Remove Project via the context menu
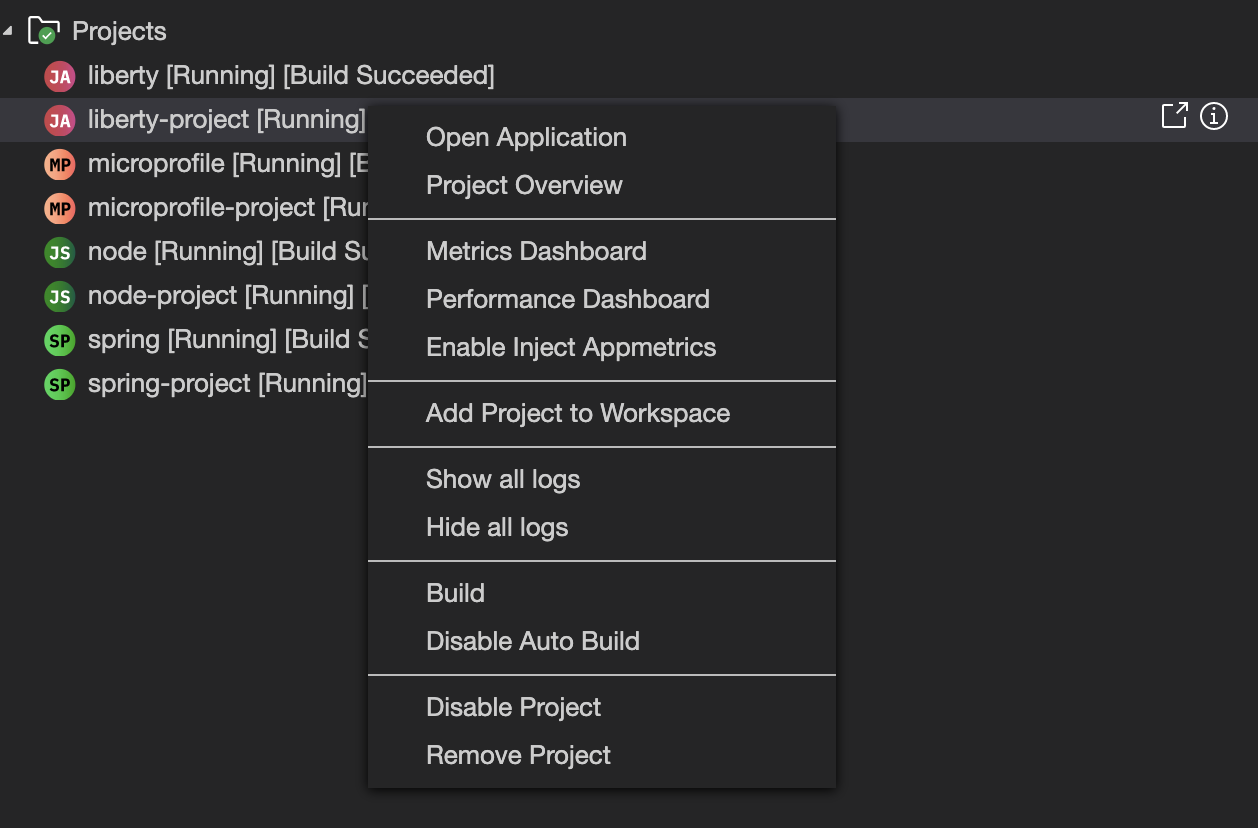The height and width of the screenshot is (828, 1258). [x=518, y=755]
